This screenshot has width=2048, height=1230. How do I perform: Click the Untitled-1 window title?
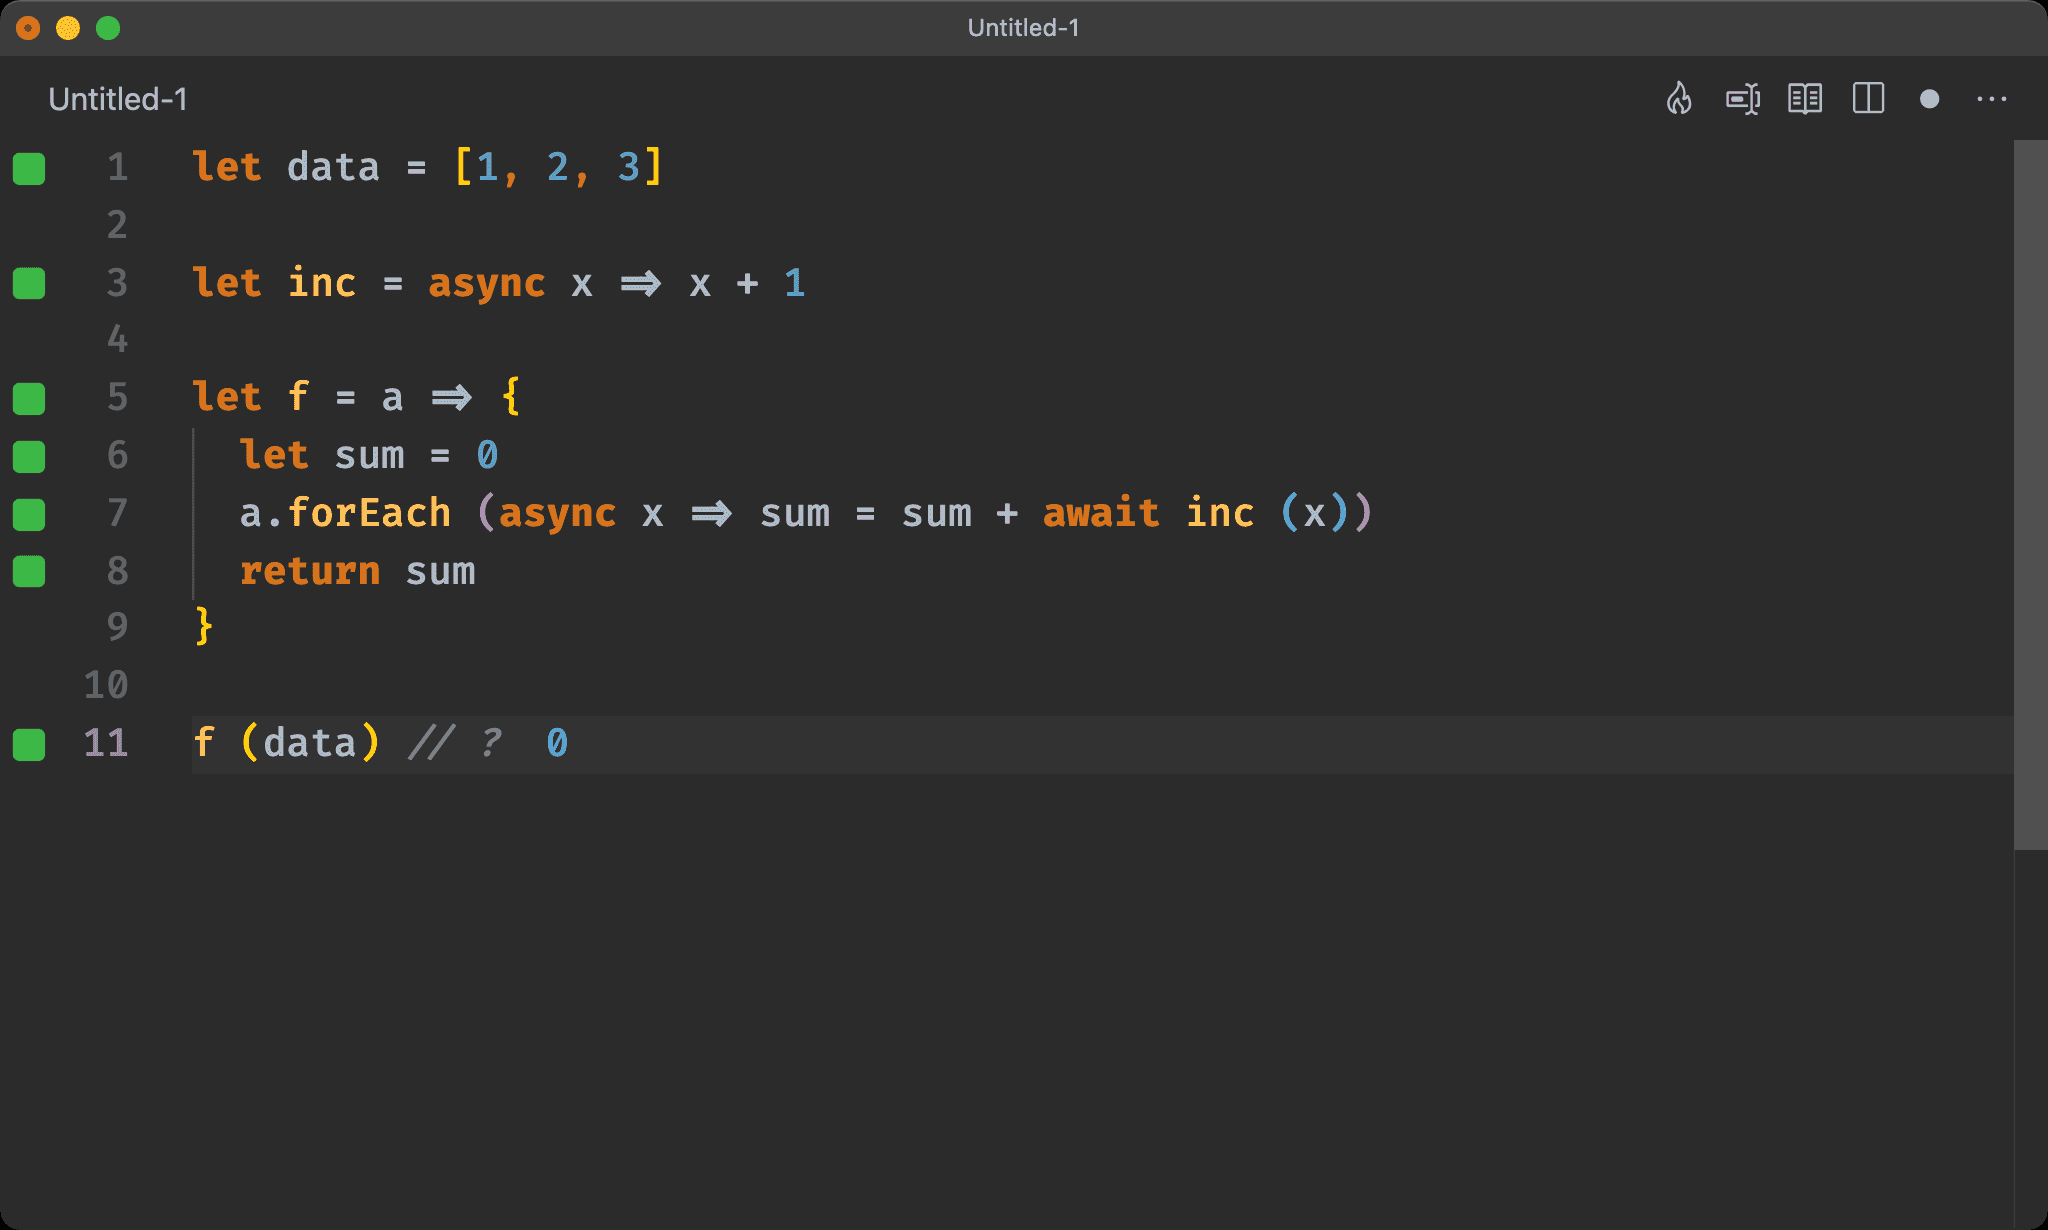click(1023, 27)
